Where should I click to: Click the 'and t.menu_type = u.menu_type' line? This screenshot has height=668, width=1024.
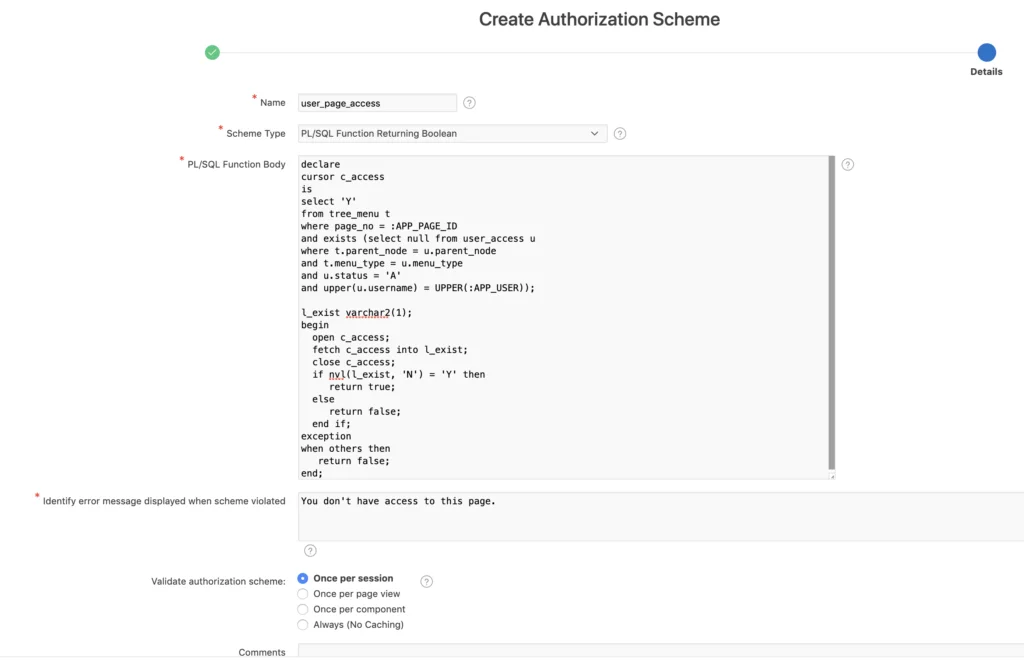point(381,263)
